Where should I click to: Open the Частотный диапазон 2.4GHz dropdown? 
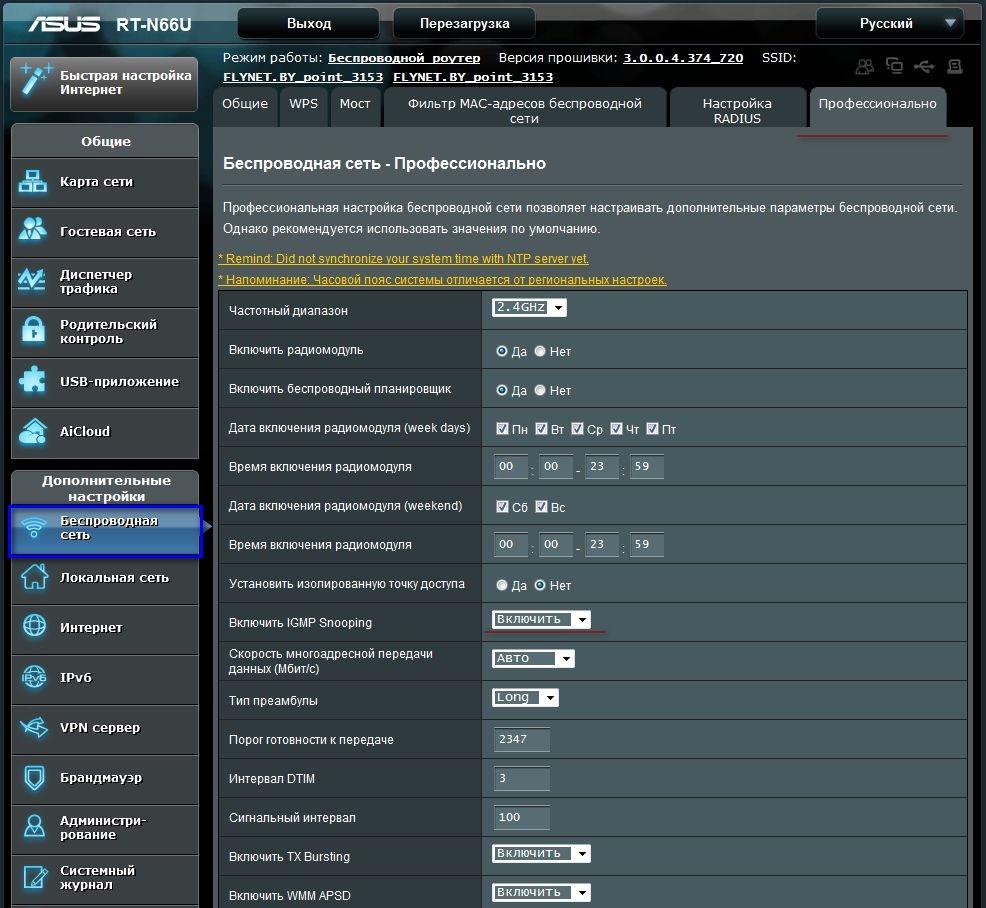coord(529,307)
